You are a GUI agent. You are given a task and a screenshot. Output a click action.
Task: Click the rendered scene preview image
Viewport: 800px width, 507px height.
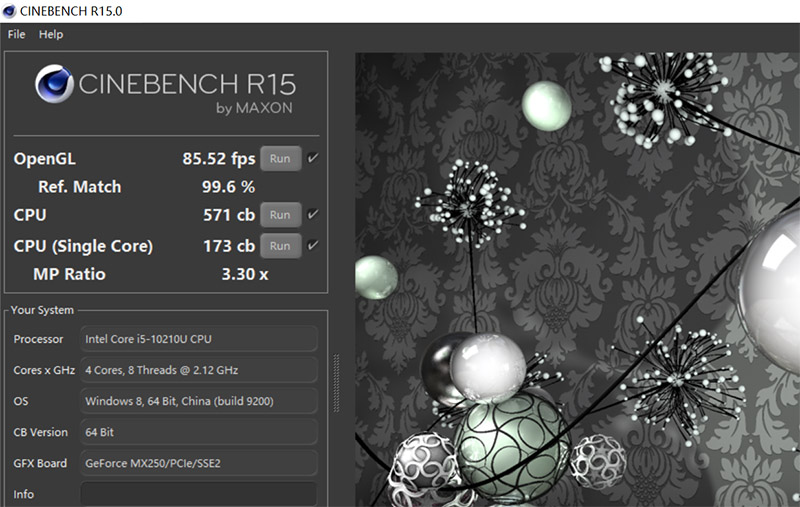578,280
